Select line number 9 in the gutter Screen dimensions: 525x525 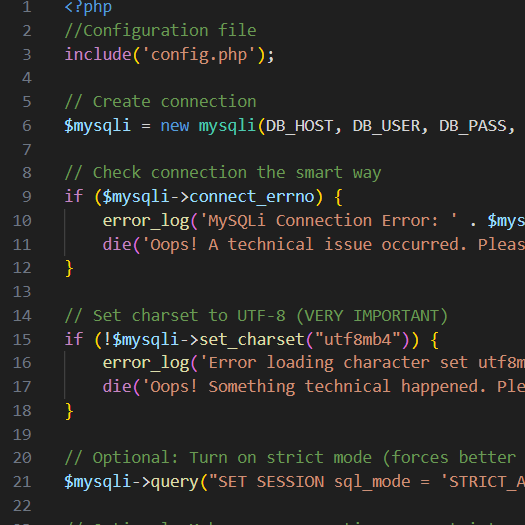27,197
